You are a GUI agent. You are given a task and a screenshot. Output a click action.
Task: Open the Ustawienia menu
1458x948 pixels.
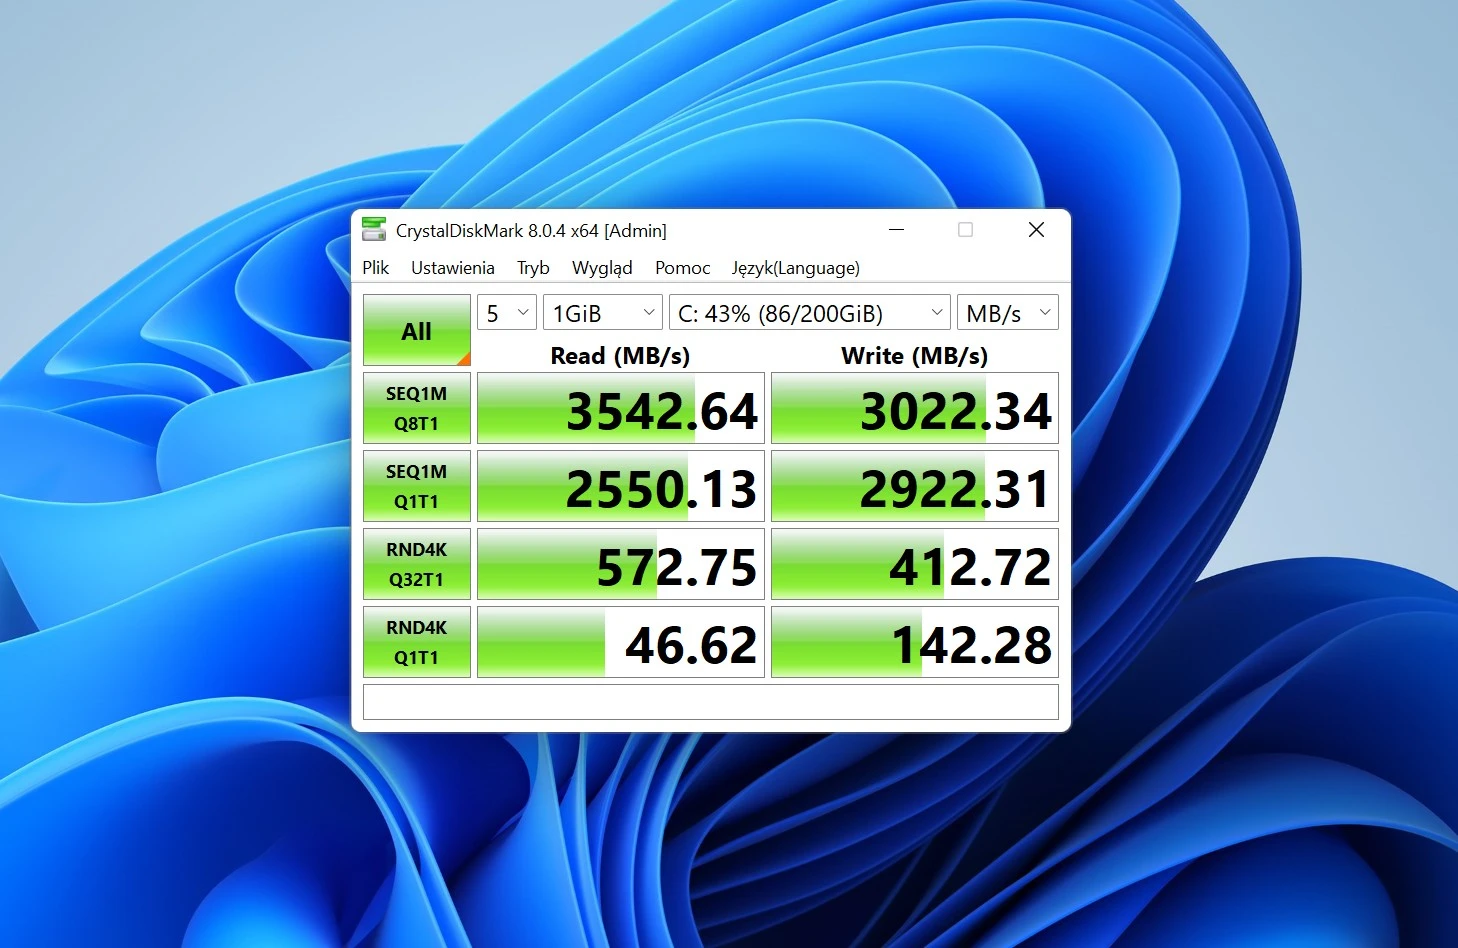tap(452, 268)
